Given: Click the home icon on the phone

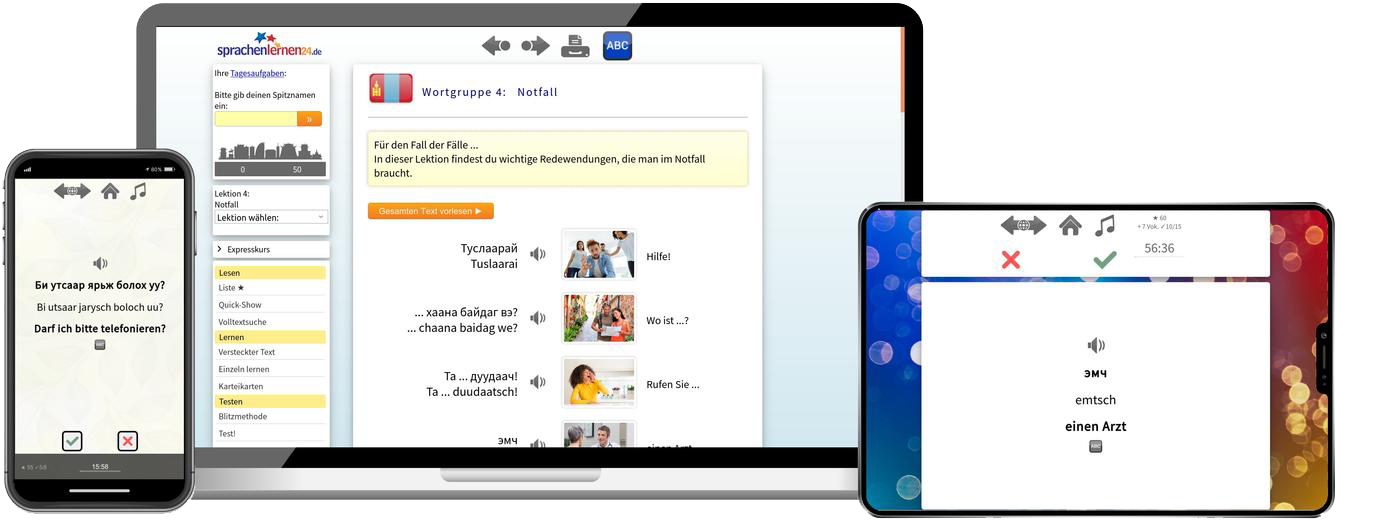Looking at the screenshot, I should [x=110, y=191].
